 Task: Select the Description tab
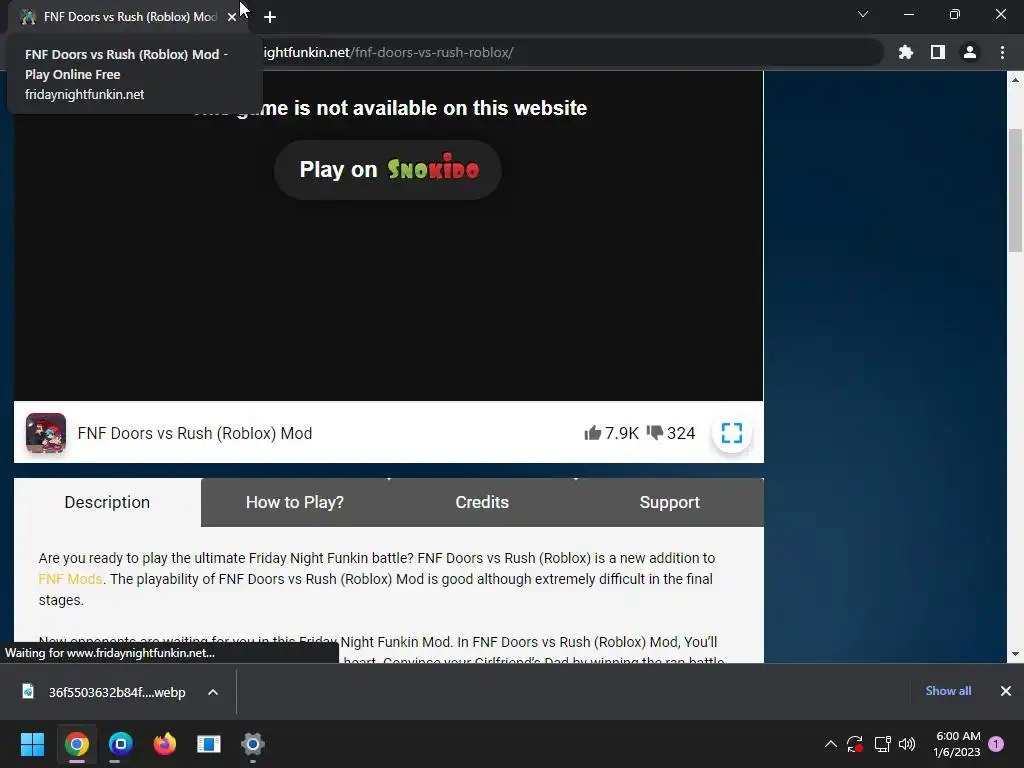[107, 502]
